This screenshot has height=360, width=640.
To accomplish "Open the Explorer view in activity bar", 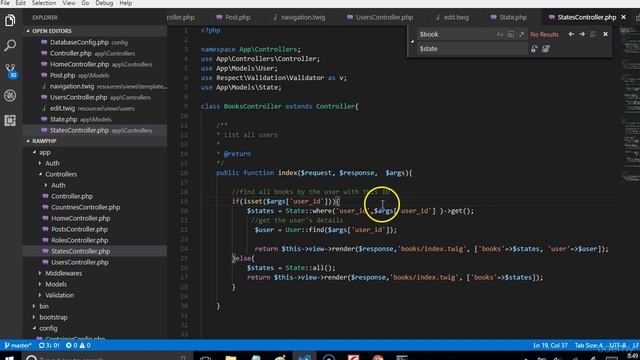I will [x=10, y=20].
